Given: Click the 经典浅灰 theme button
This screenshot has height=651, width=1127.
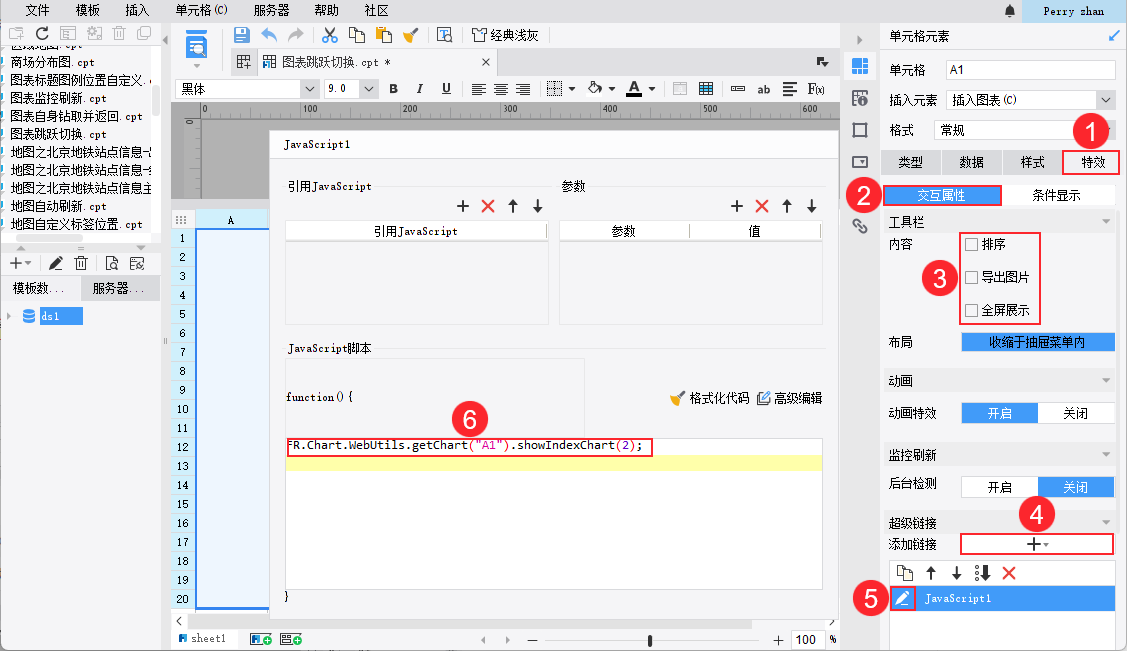Looking at the screenshot, I should [505, 35].
